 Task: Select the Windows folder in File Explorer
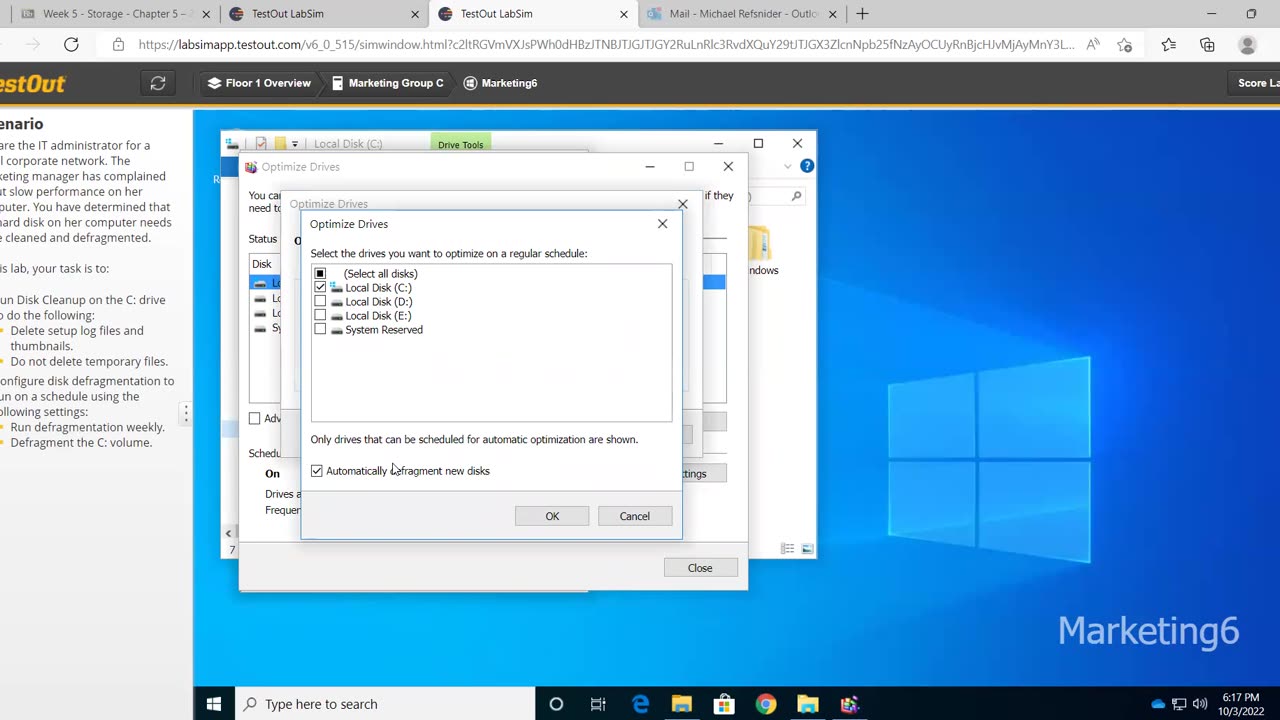760,250
